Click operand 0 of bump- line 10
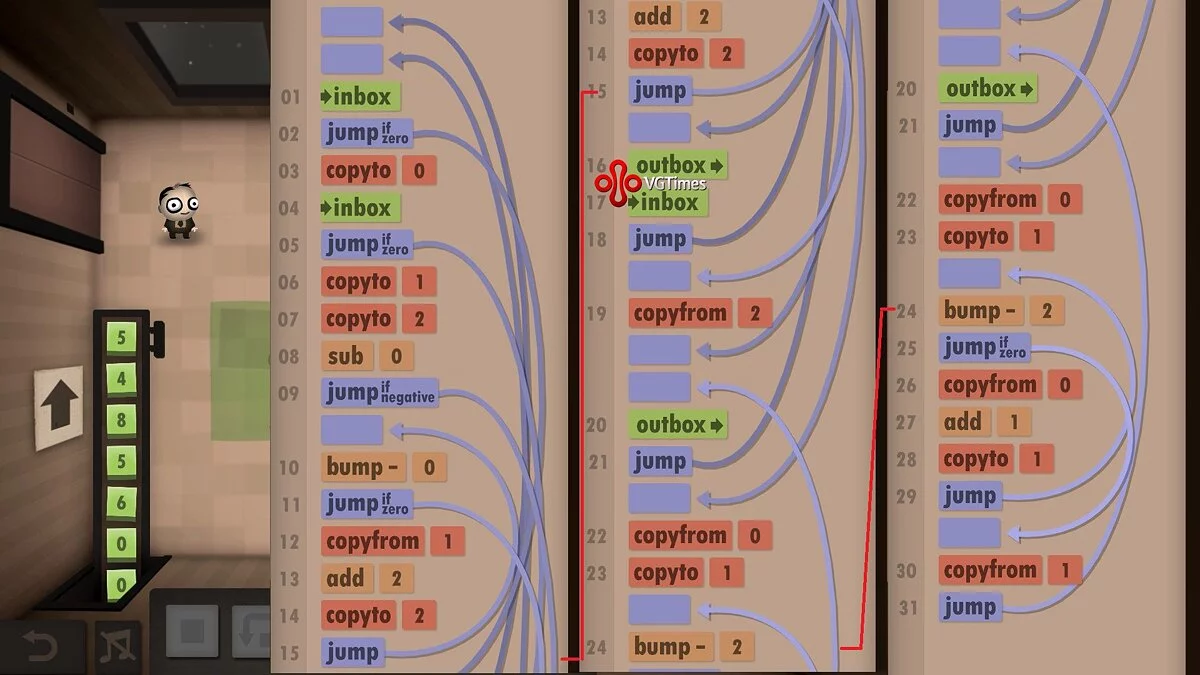 (430, 467)
